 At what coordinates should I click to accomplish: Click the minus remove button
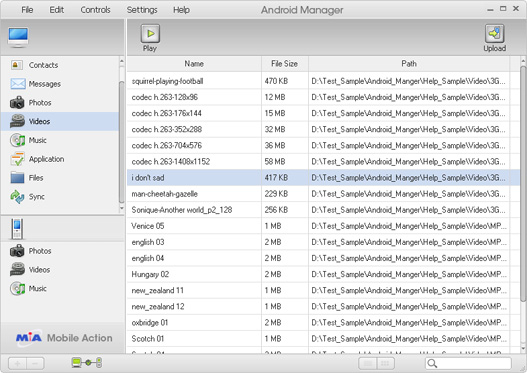(x=35, y=363)
